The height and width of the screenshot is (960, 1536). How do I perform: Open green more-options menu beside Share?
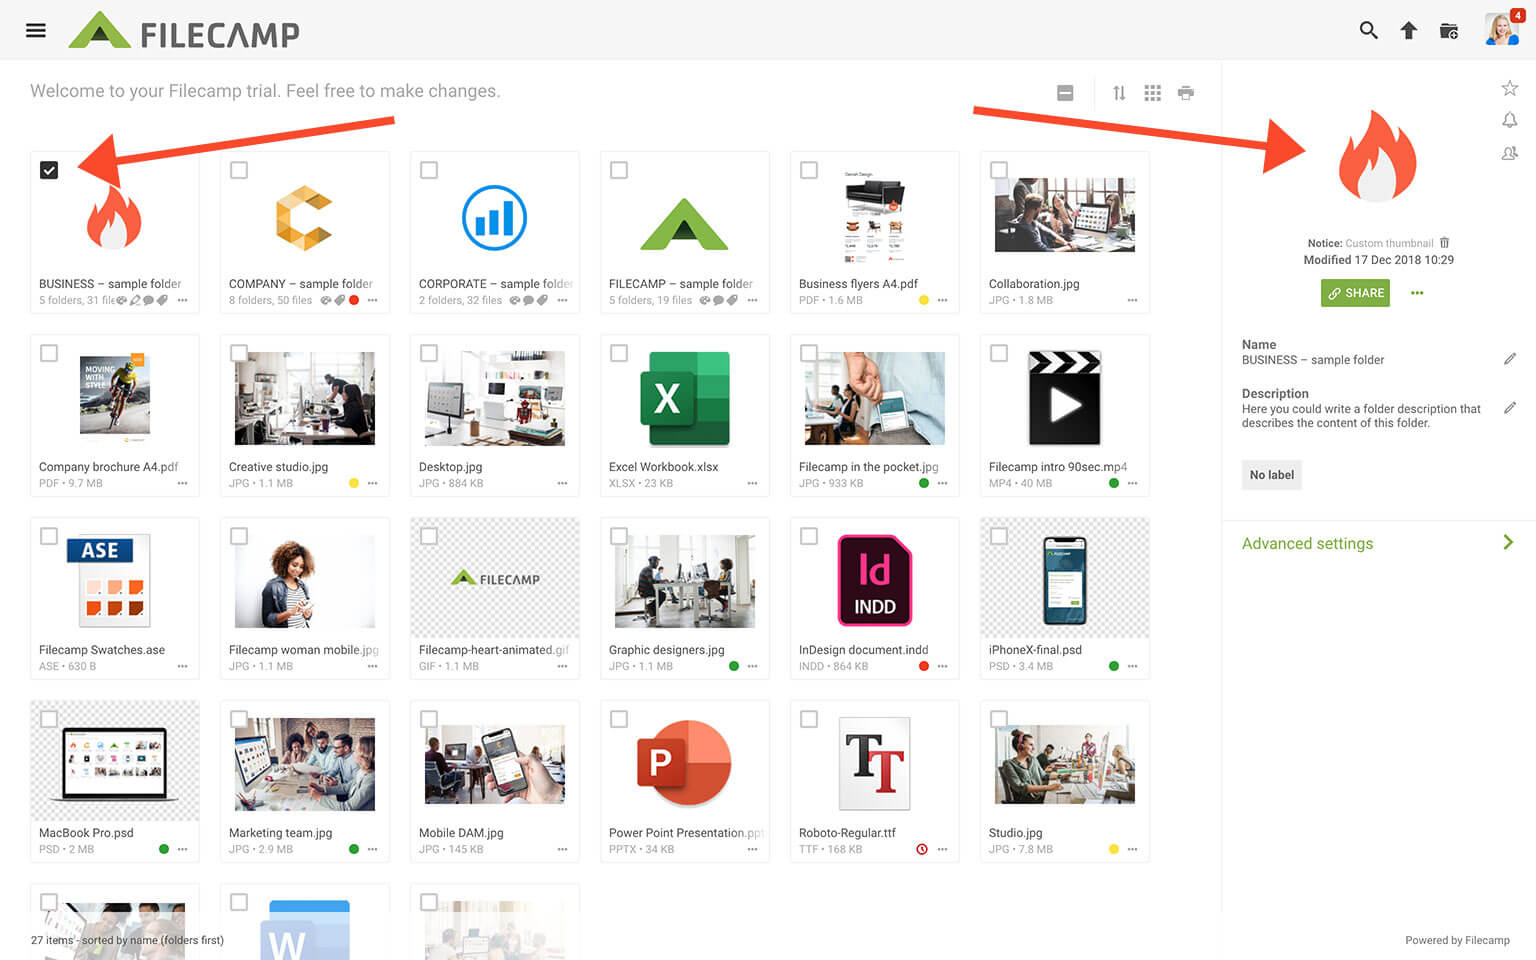(1416, 293)
